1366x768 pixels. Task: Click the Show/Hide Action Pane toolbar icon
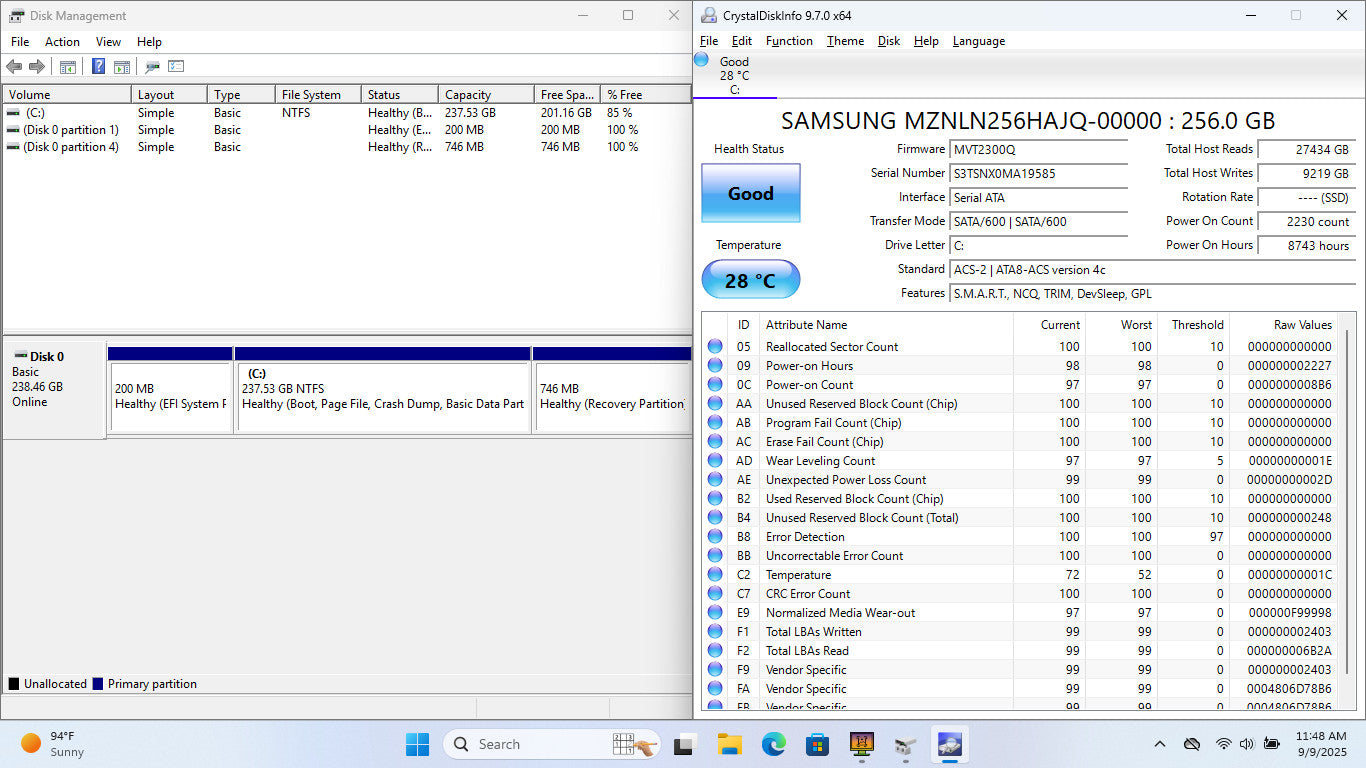tap(122, 67)
